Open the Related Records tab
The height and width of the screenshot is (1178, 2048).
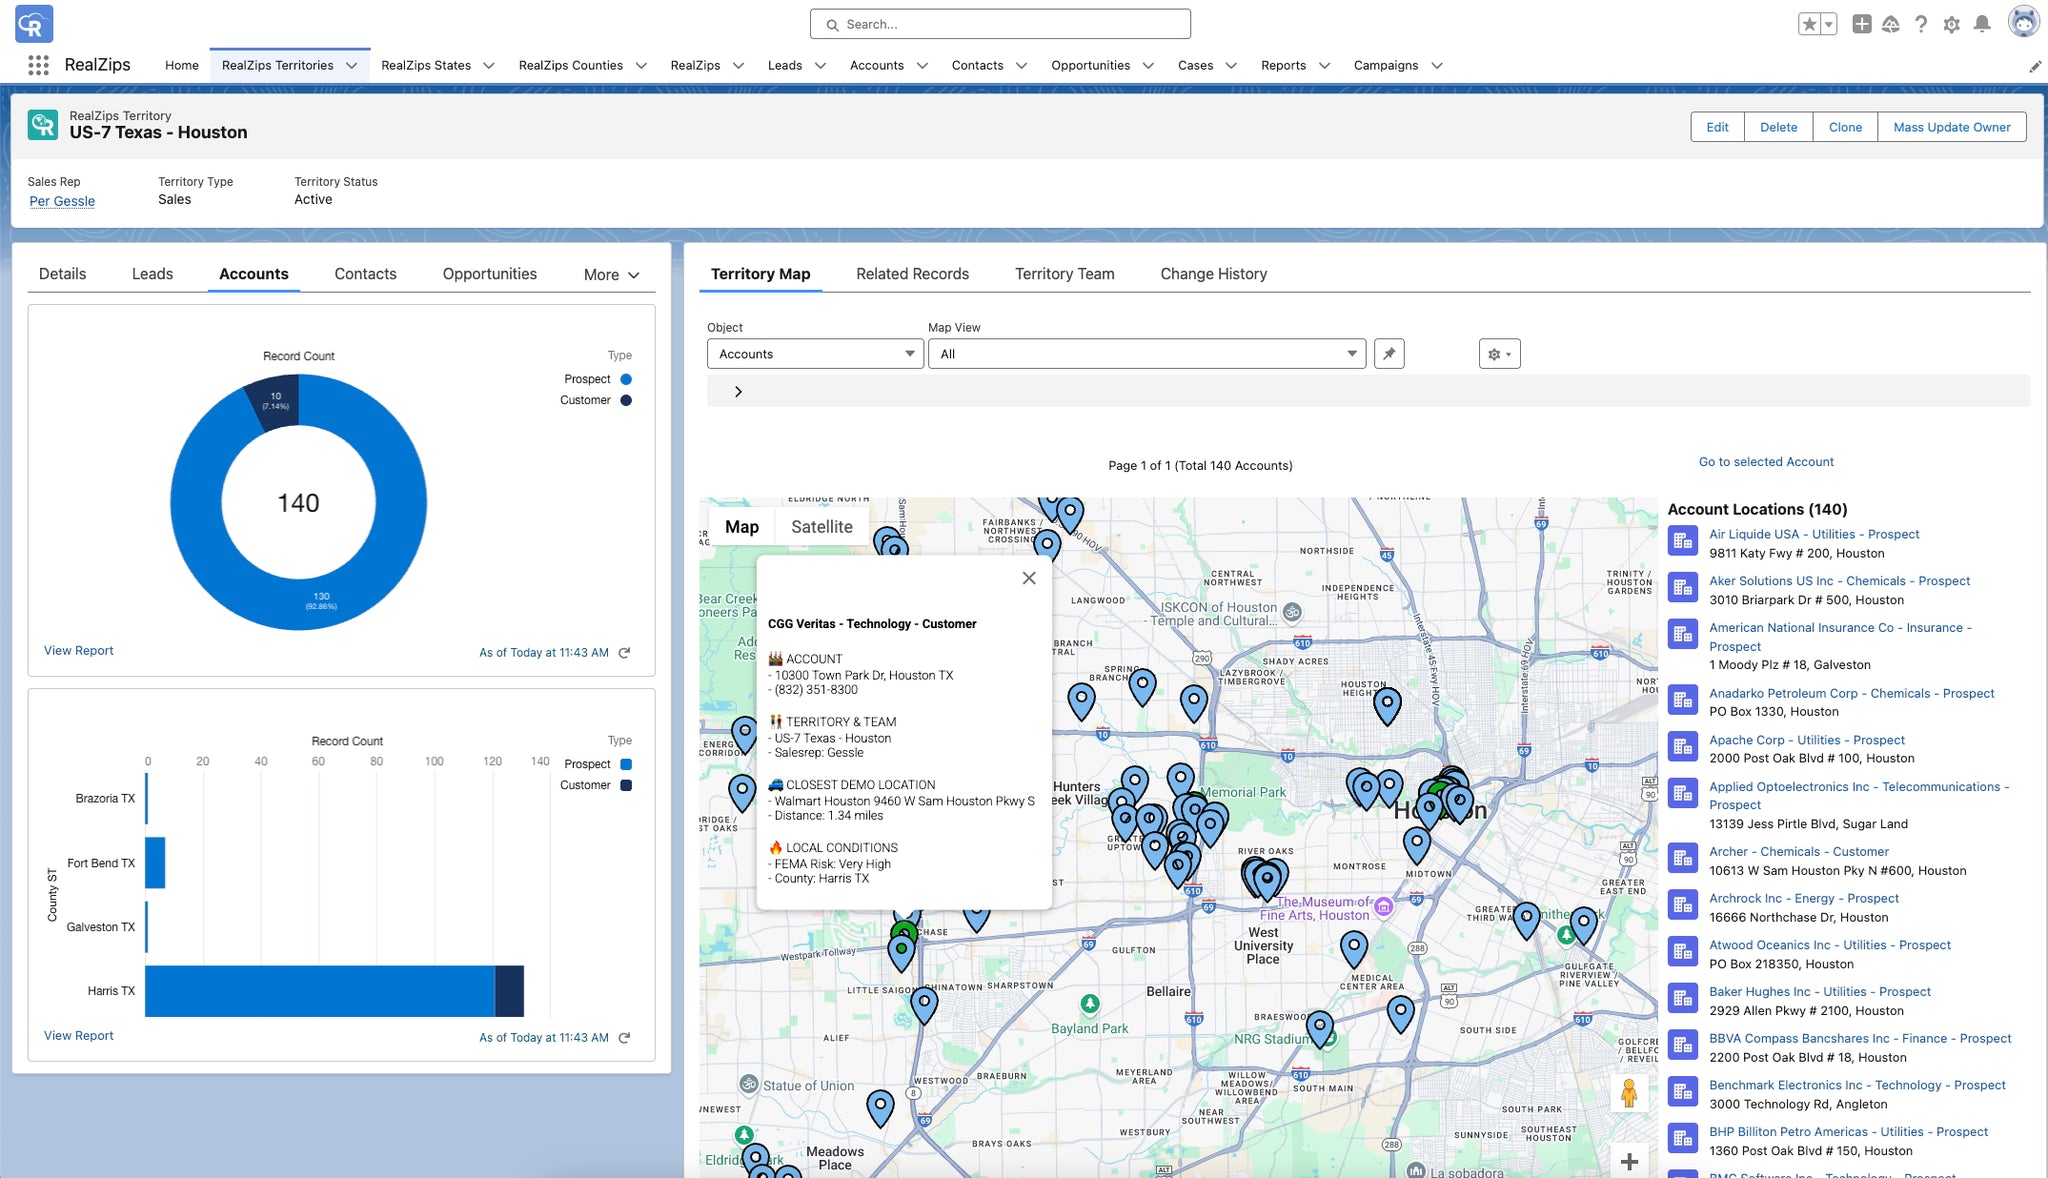click(x=912, y=274)
